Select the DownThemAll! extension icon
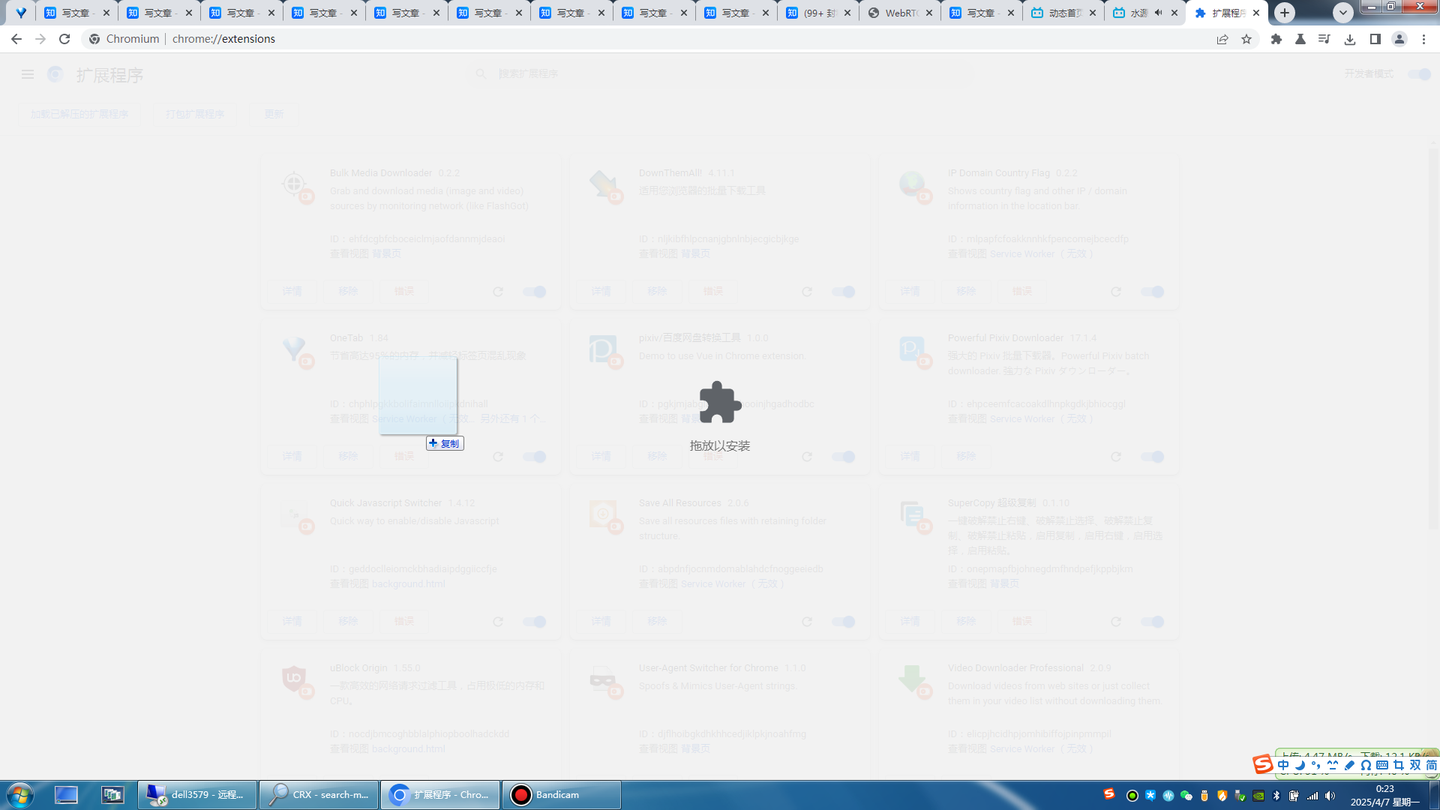The height and width of the screenshot is (810, 1440). click(x=603, y=186)
